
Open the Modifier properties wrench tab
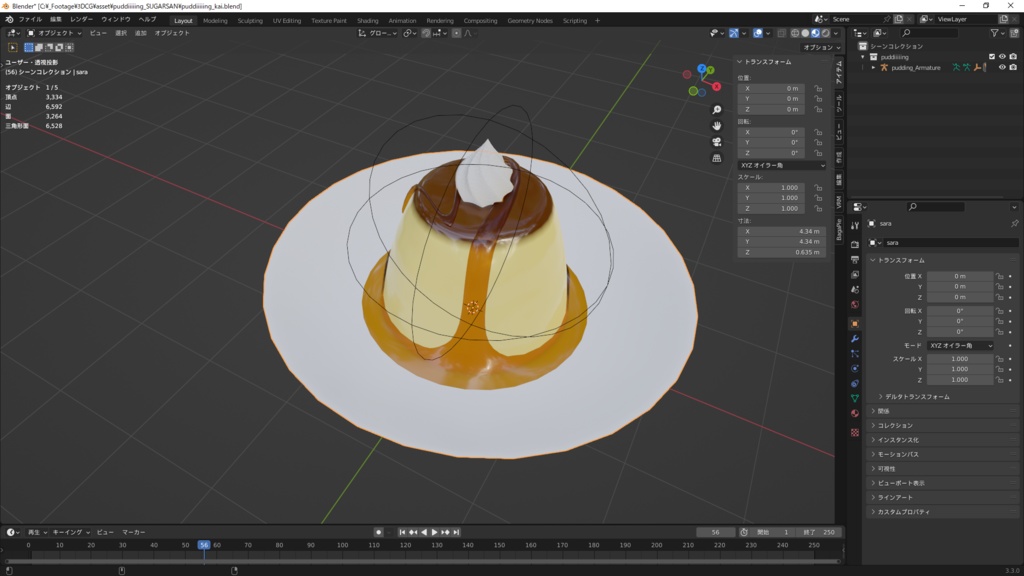click(x=855, y=339)
